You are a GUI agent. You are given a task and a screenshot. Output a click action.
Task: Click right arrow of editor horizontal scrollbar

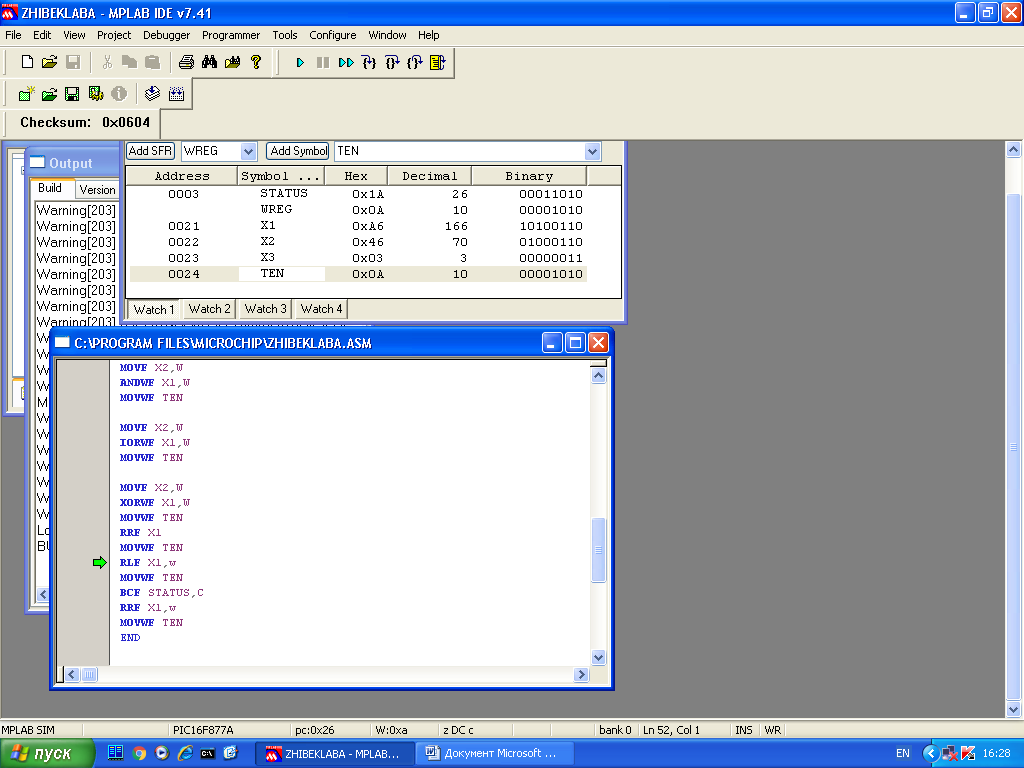click(x=581, y=675)
